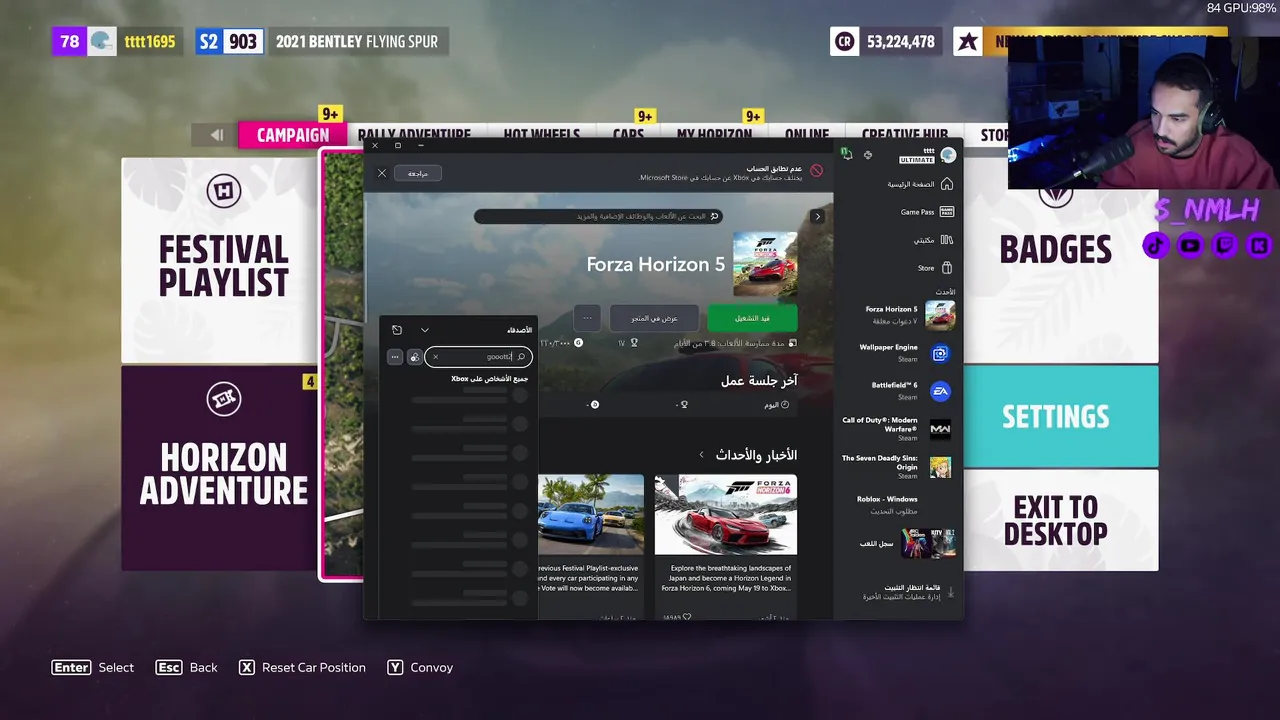
Task: Clear the friends search text
Action: pos(435,357)
